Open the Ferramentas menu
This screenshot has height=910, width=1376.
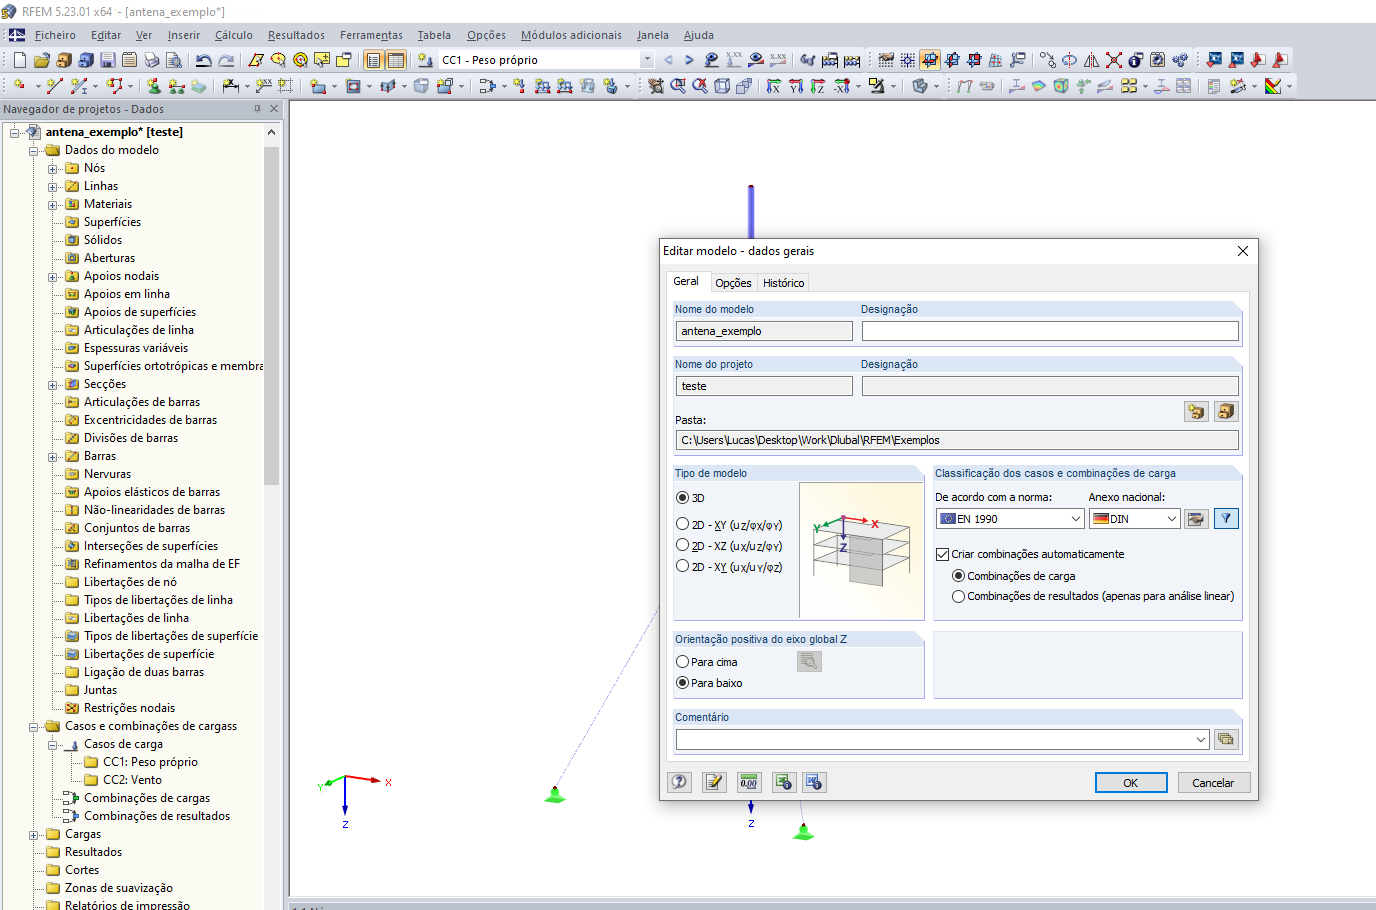point(371,35)
